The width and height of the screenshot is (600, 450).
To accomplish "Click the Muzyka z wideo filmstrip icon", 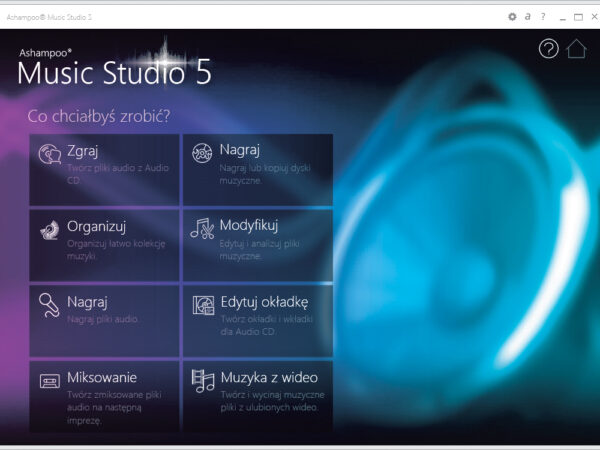I will [x=203, y=381].
